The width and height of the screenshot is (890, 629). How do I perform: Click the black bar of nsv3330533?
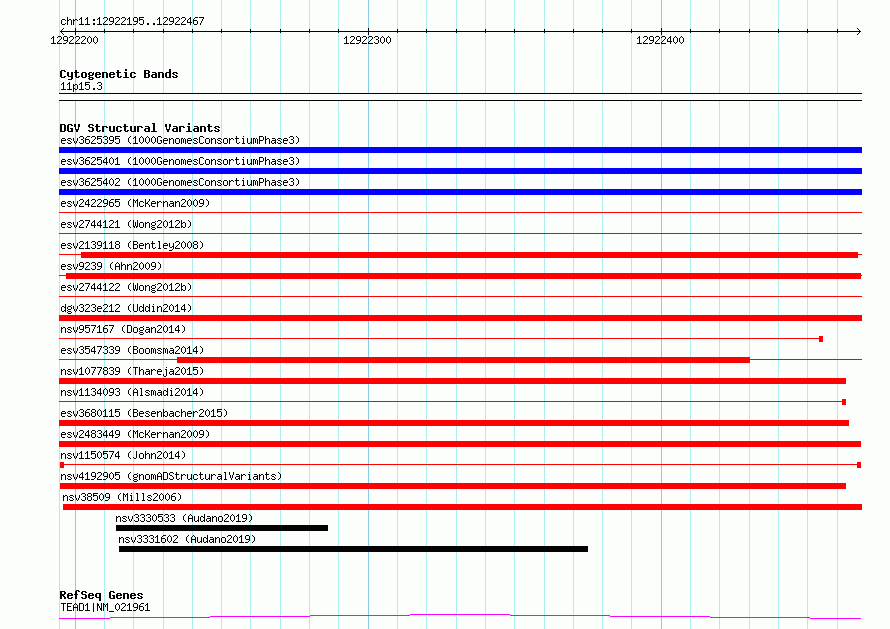pyautogui.click(x=222, y=528)
